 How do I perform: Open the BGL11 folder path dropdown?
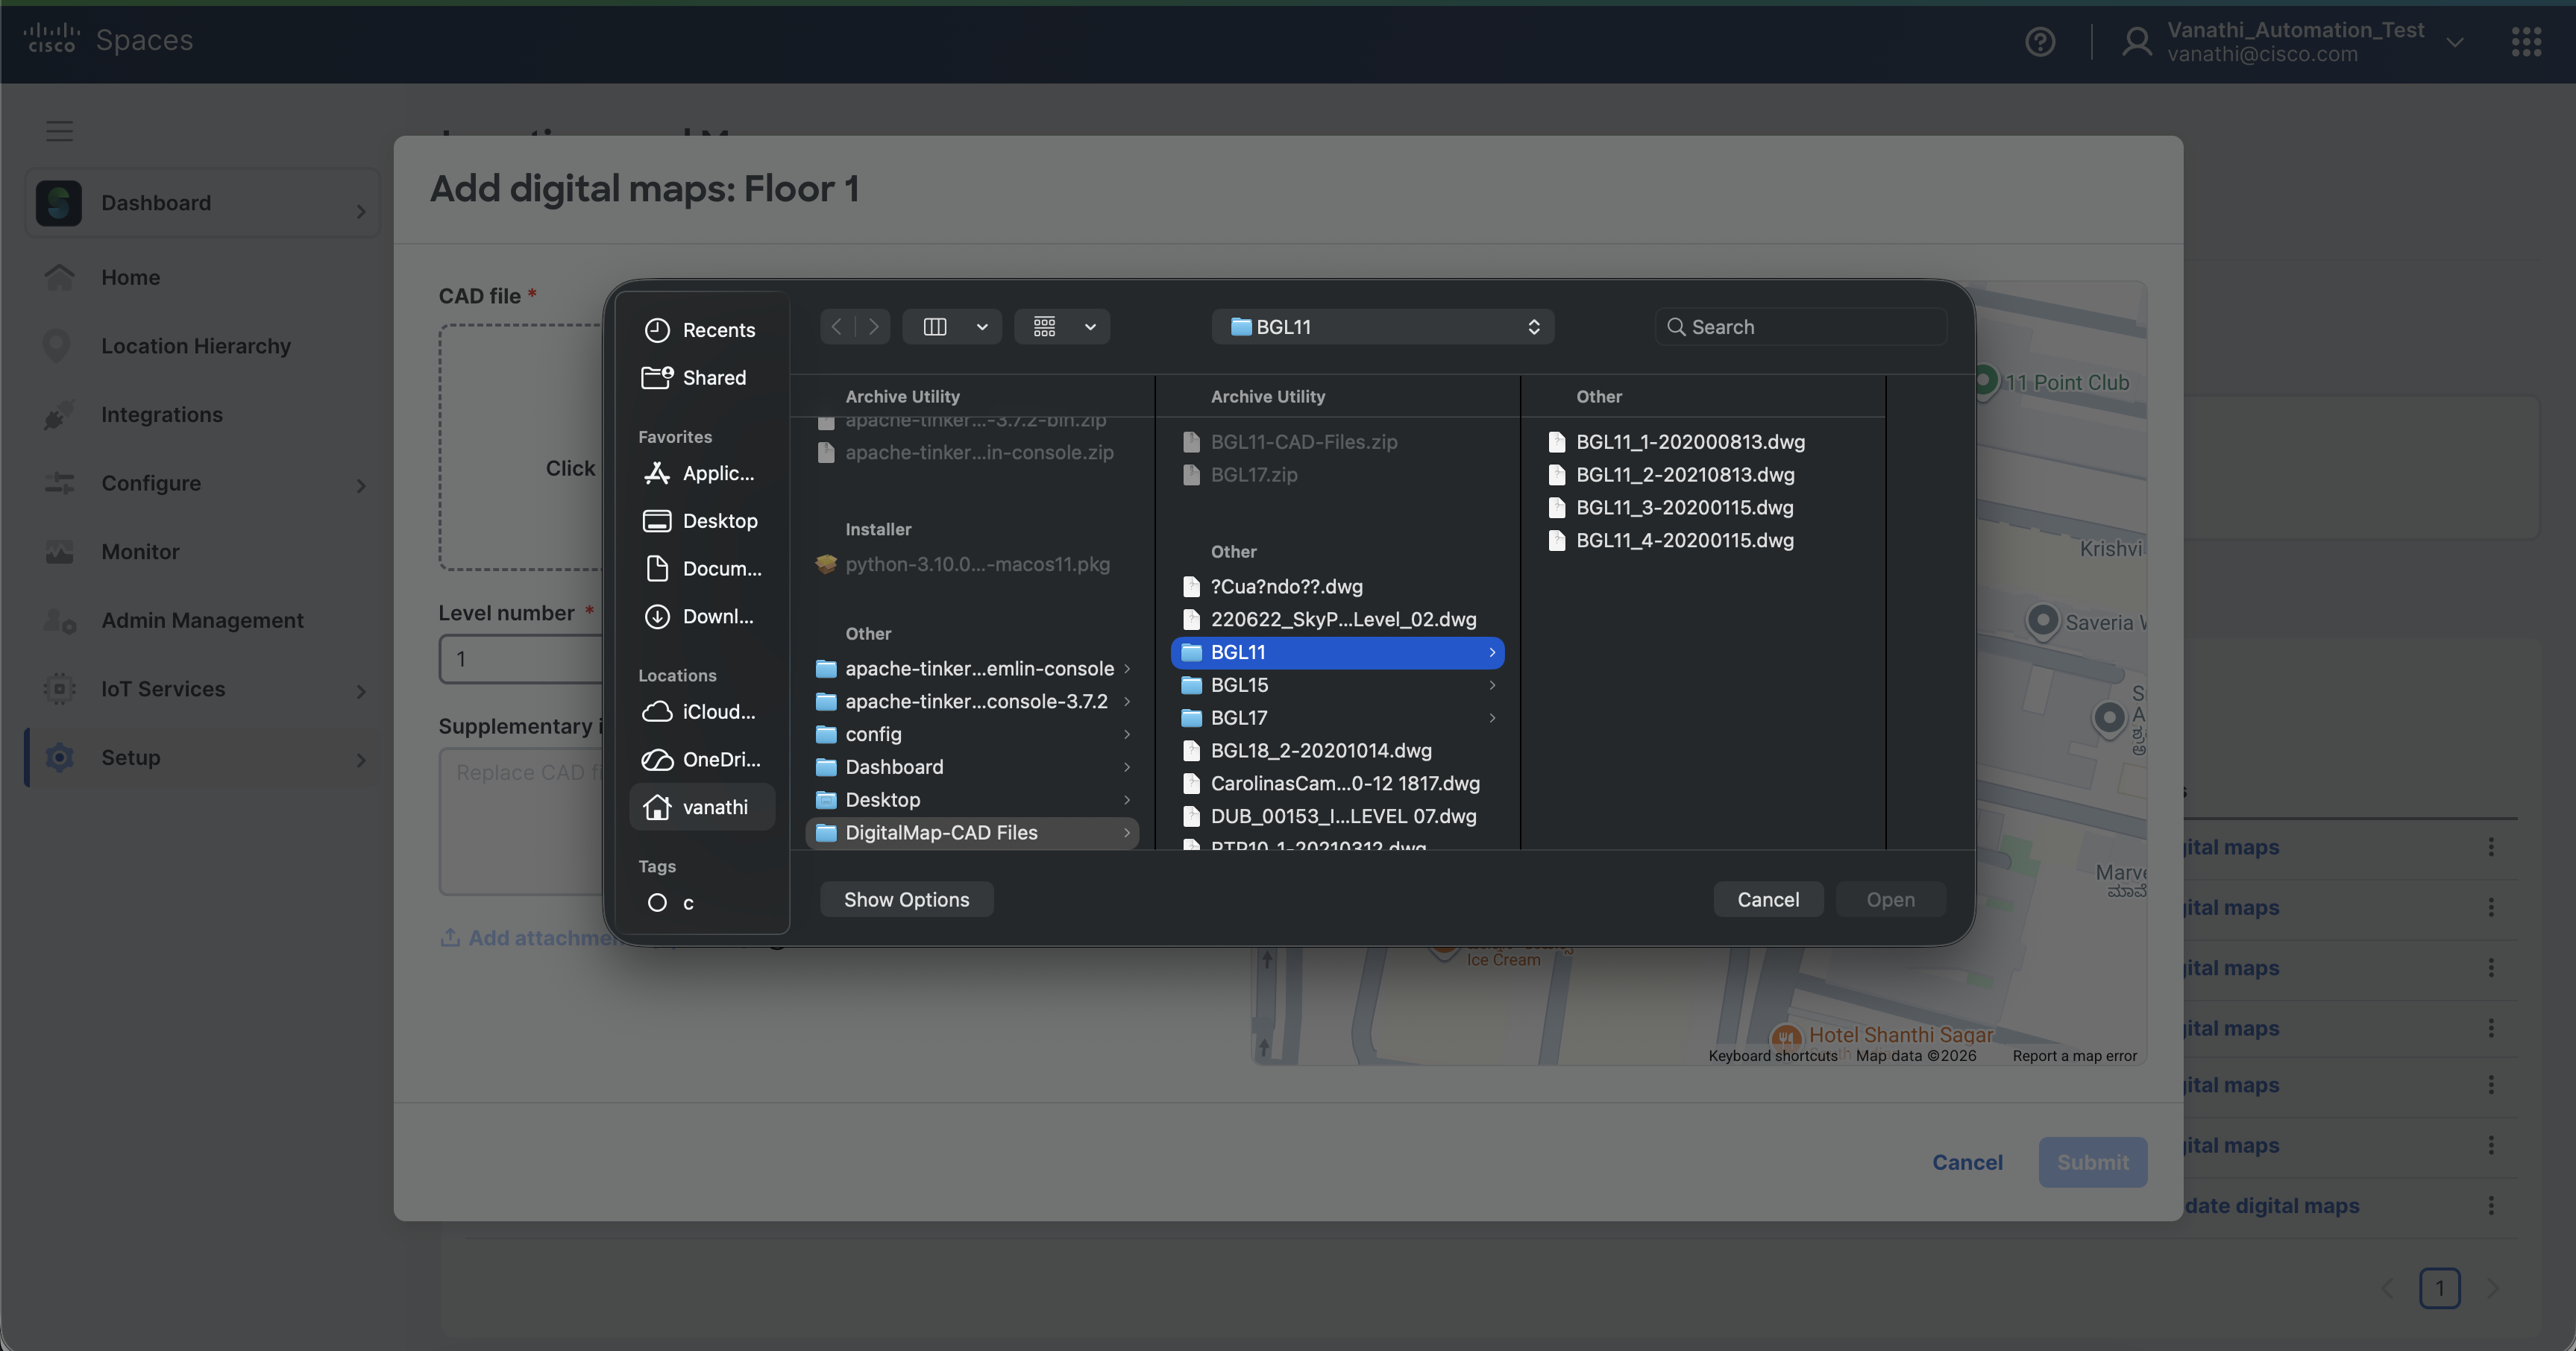pos(1382,327)
